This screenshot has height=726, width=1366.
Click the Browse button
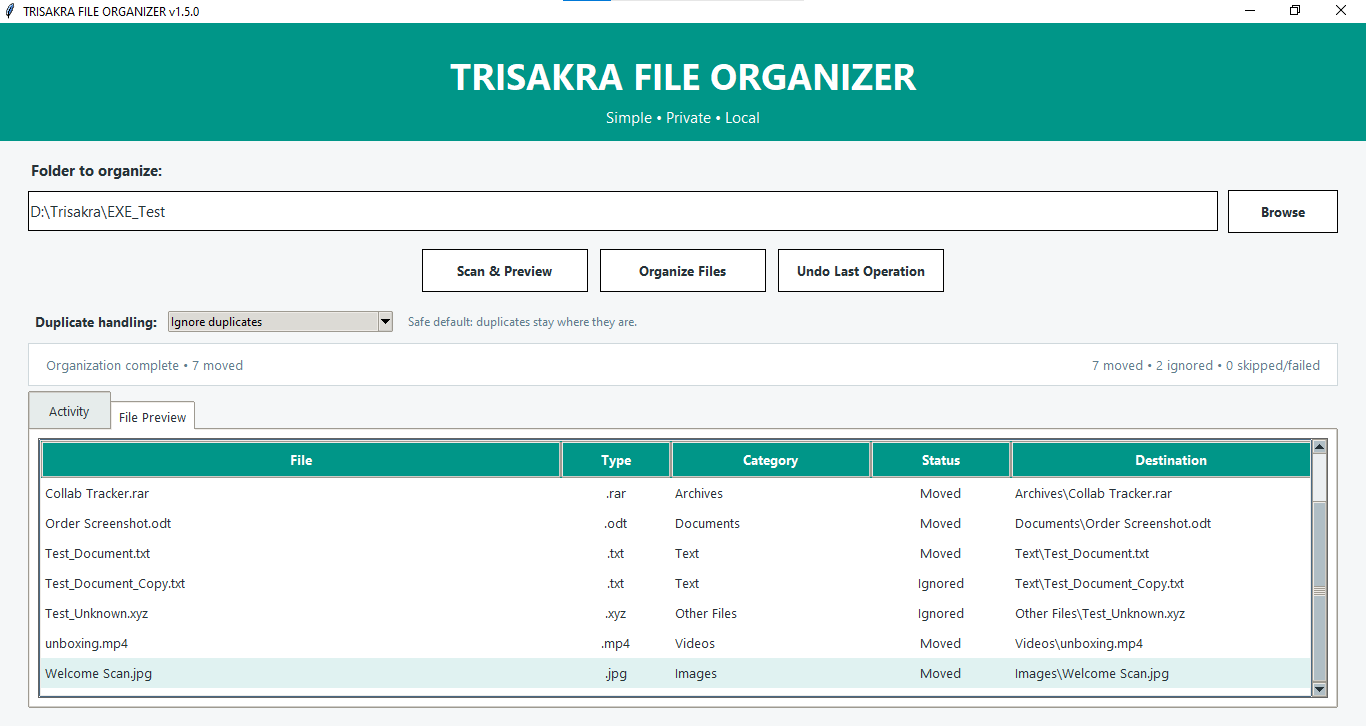[1282, 212]
